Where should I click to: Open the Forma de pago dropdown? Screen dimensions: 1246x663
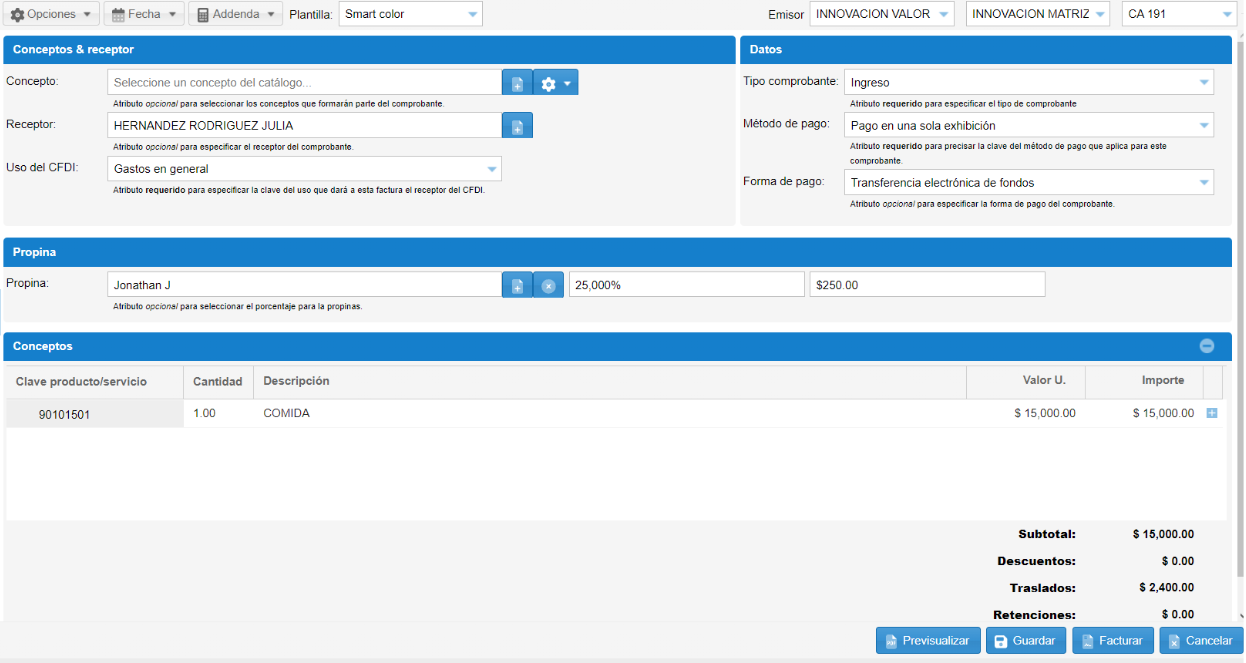click(x=1028, y=183)
